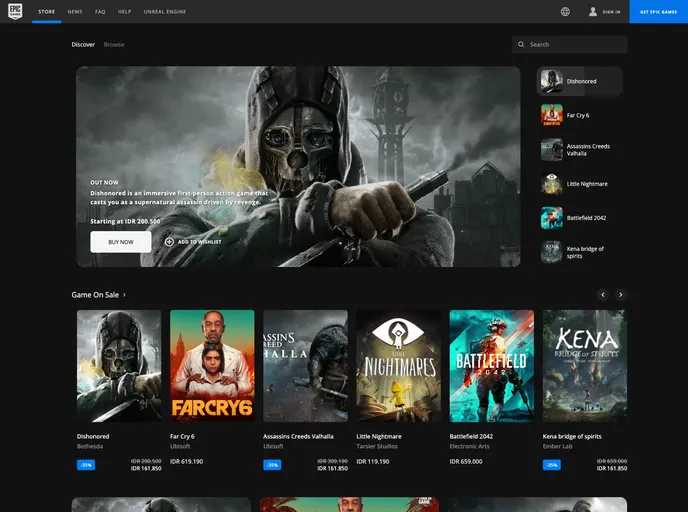This screenshot has height=512, width=688.
Task: Click the IDR 119.190 price
Action: [373, 461]
